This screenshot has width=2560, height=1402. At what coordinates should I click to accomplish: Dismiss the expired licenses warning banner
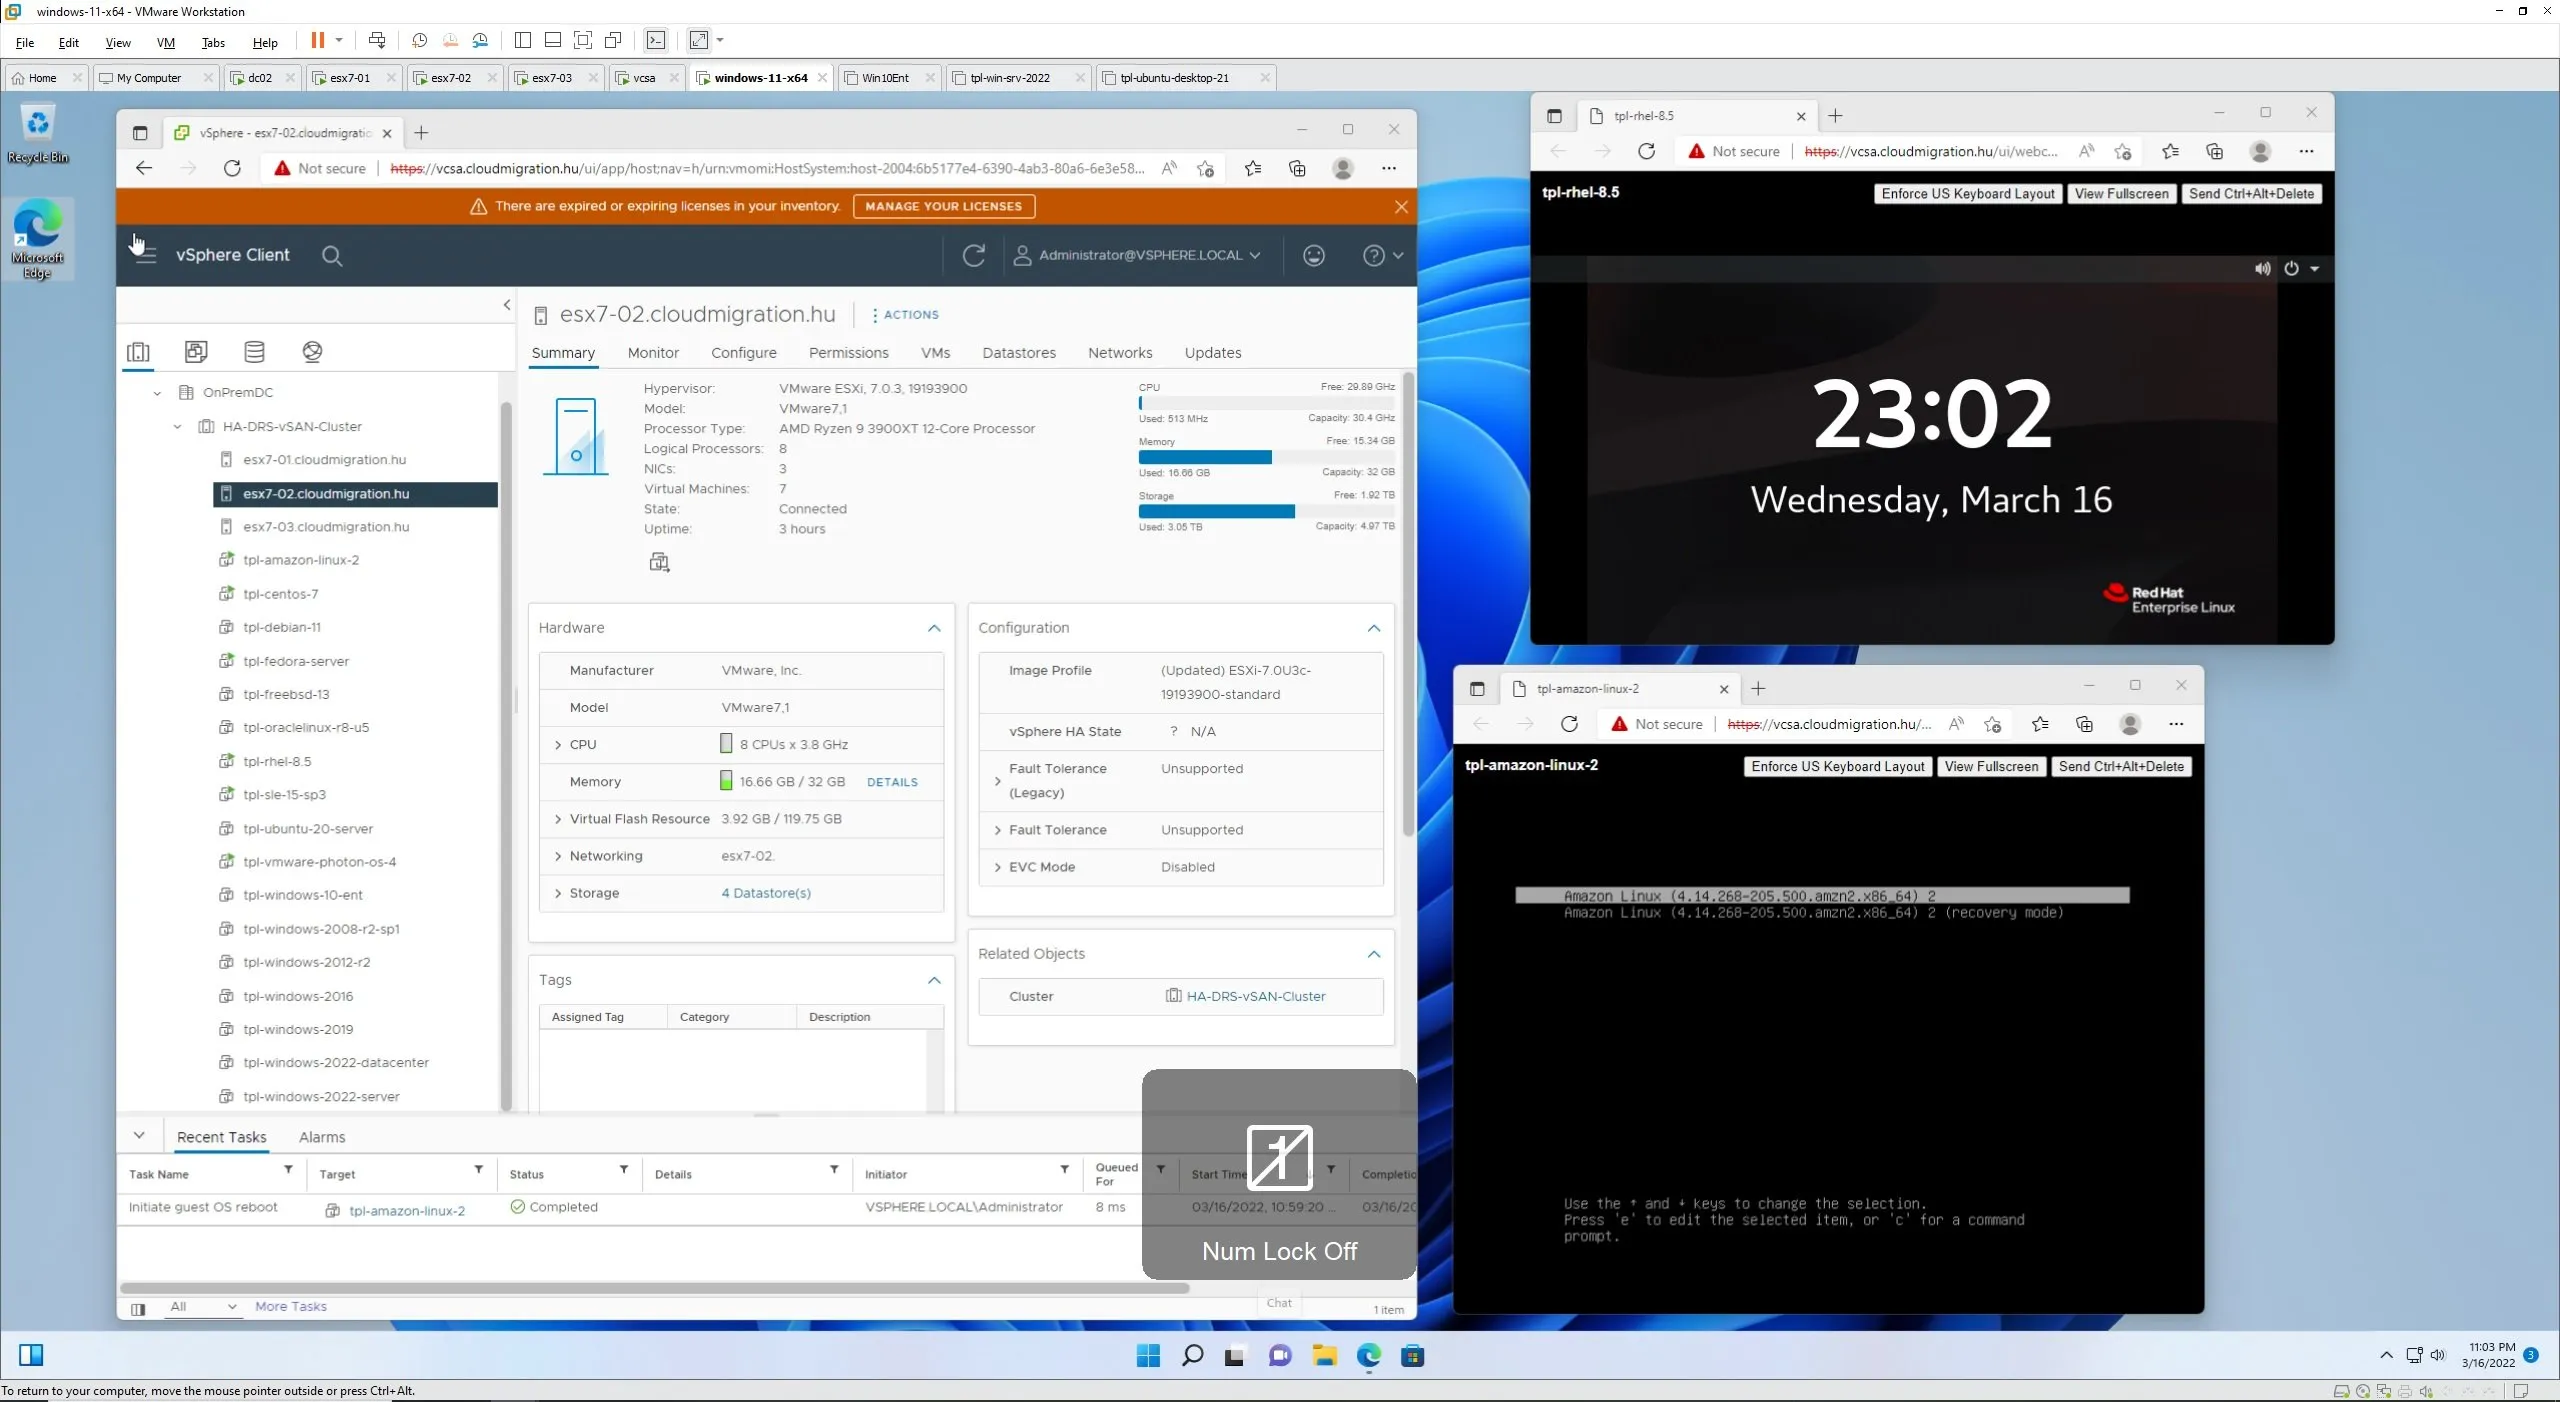point(1401,207)
